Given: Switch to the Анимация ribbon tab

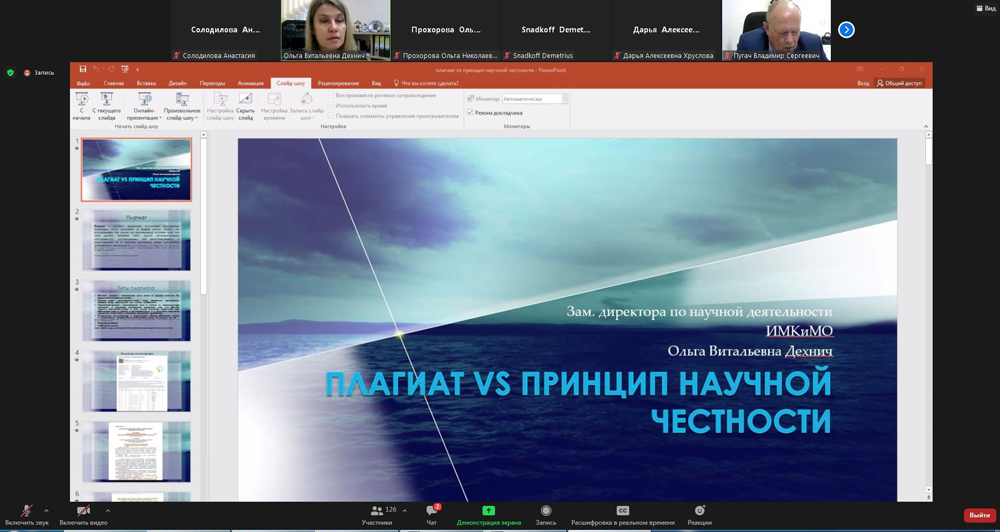Looking at the screenshot, I should pyautogui.click(x=251, y=83).
